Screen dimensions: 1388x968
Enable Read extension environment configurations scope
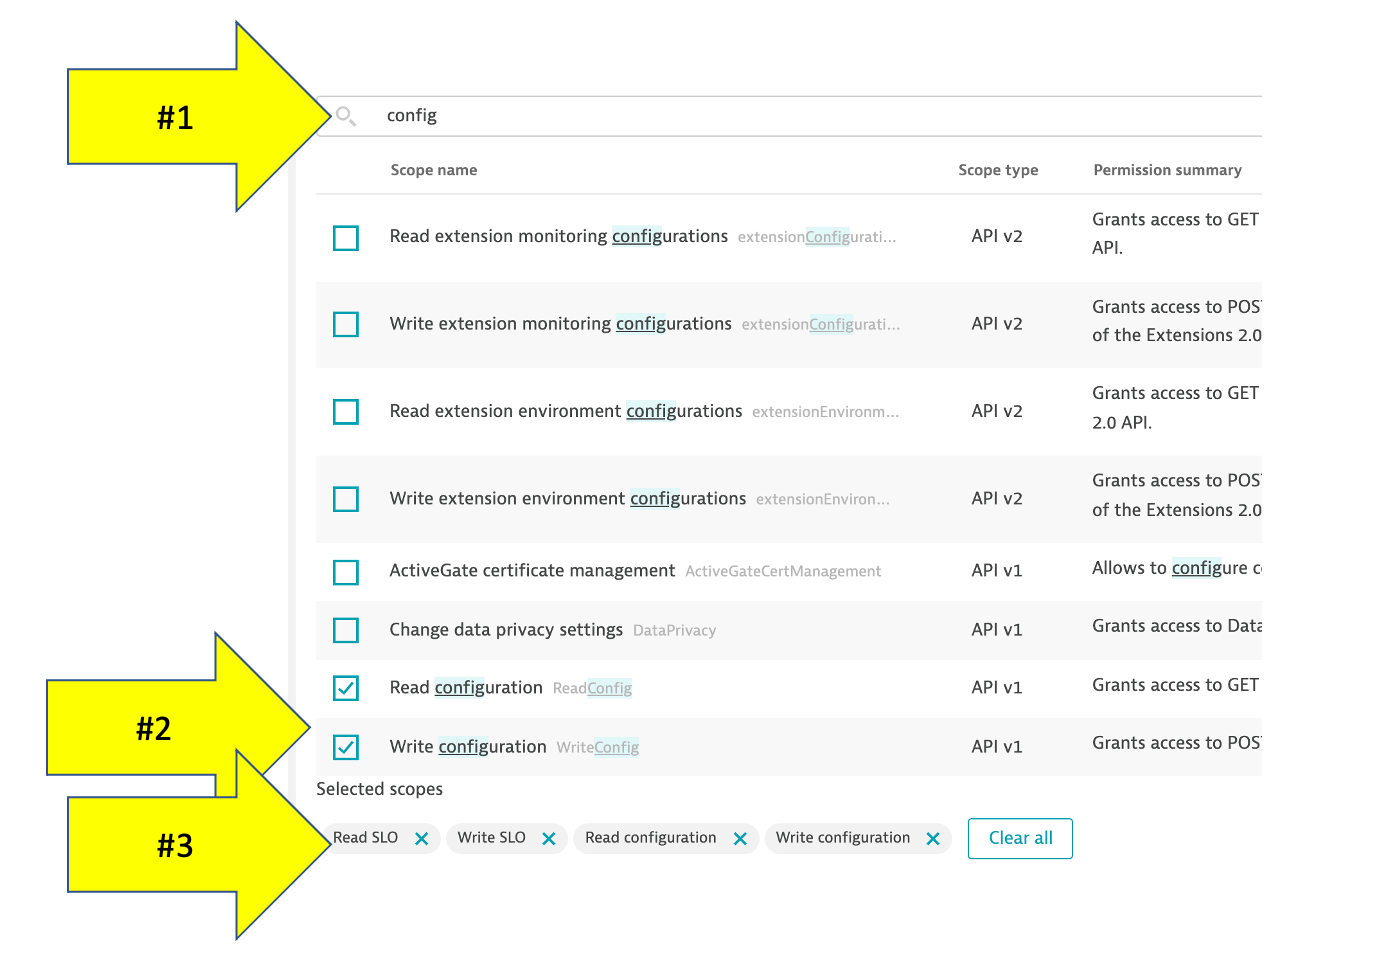[x=346, y=412]
